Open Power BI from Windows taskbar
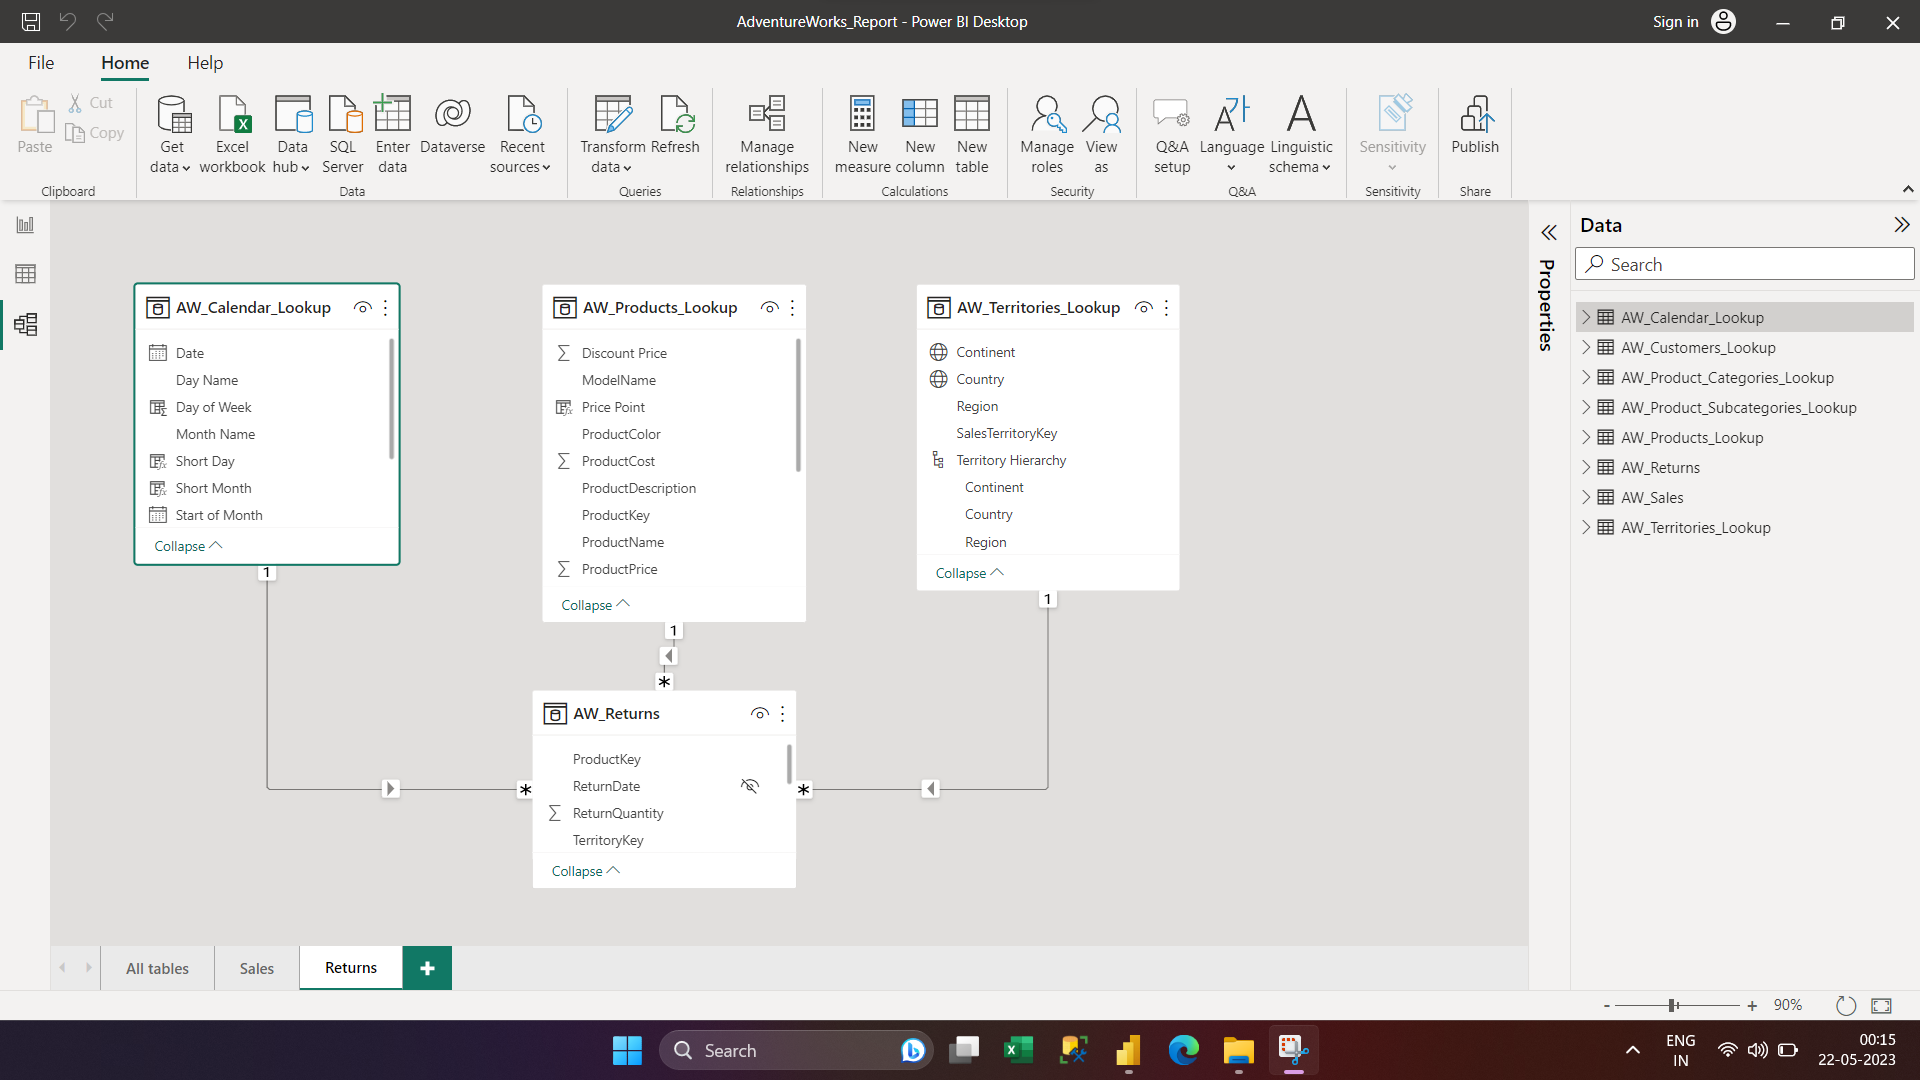The image size is (1920, 1080). tap(1129, 1051)
